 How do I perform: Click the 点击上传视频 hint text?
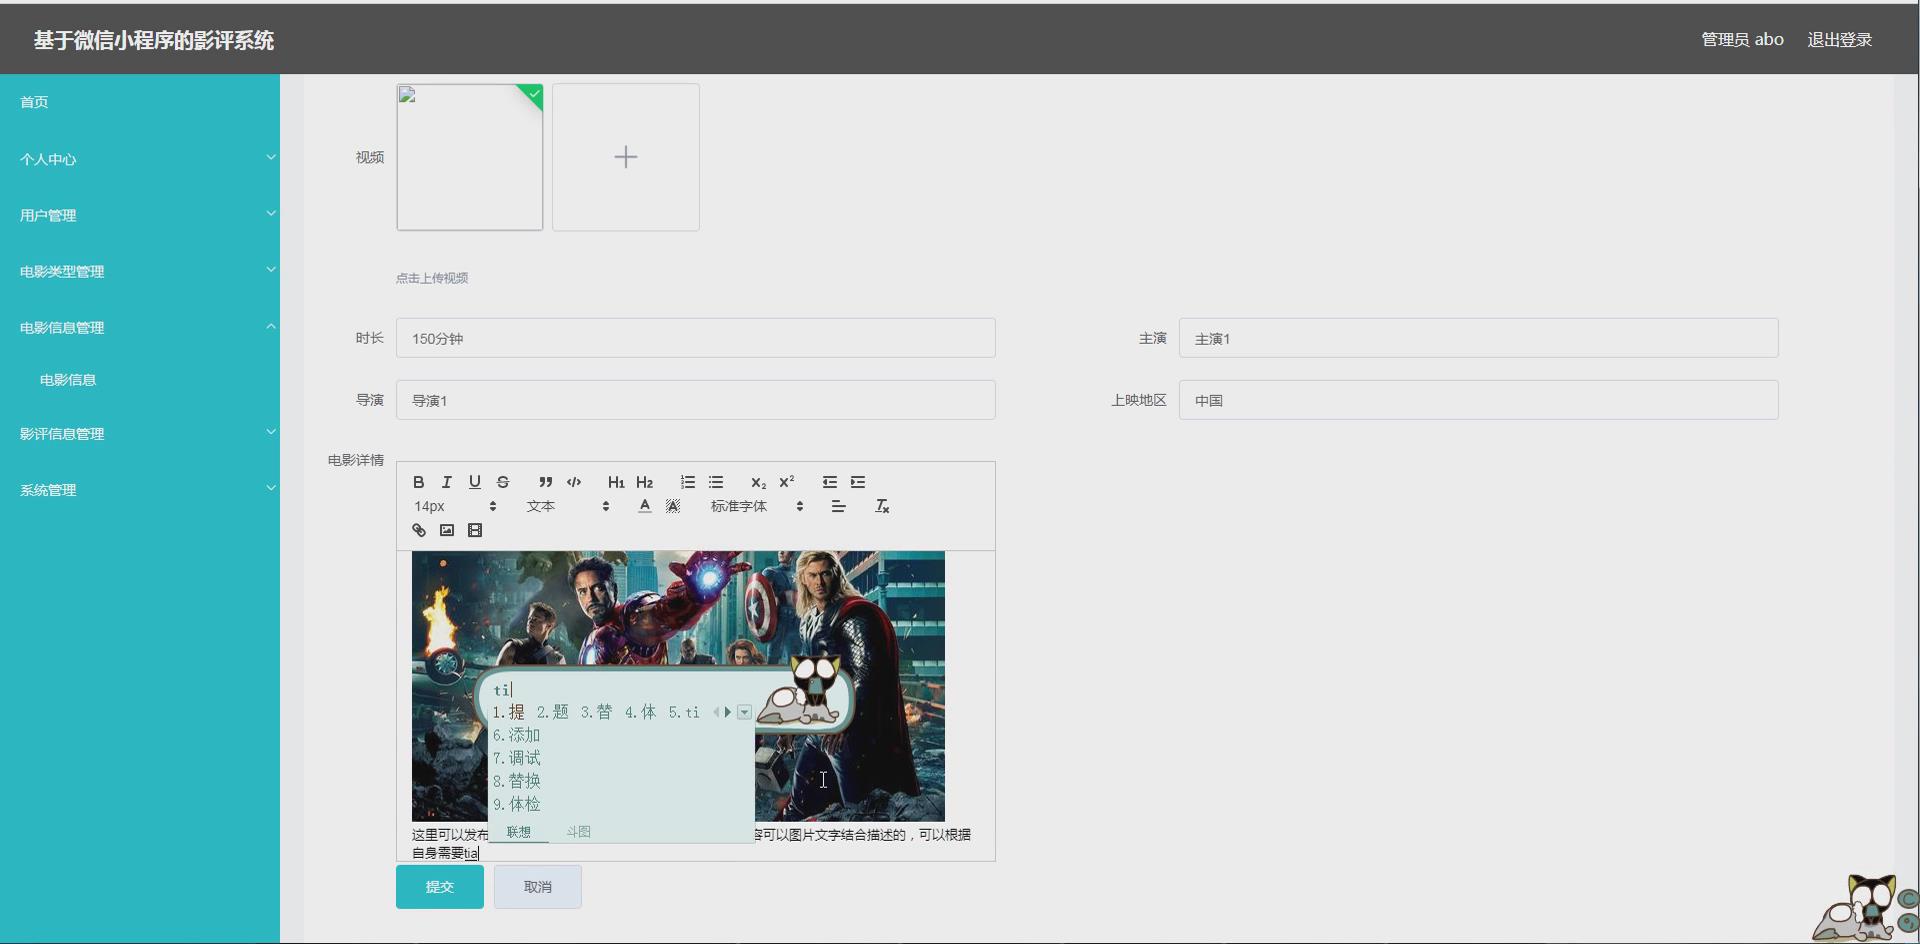pyautogui.click(x=432, y=278)
